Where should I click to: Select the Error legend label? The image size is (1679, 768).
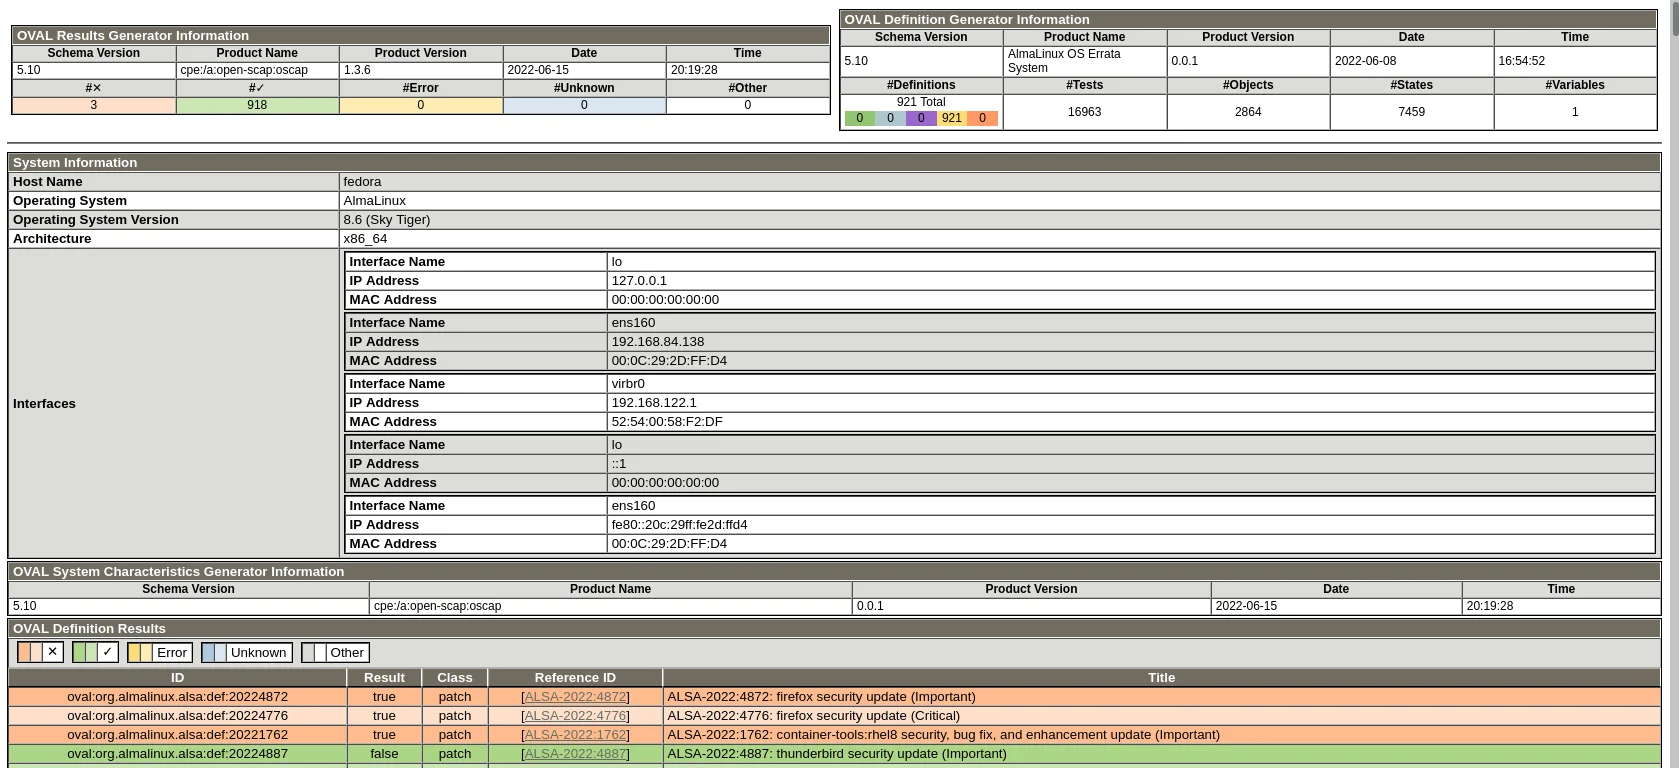[x=171, y=652]
